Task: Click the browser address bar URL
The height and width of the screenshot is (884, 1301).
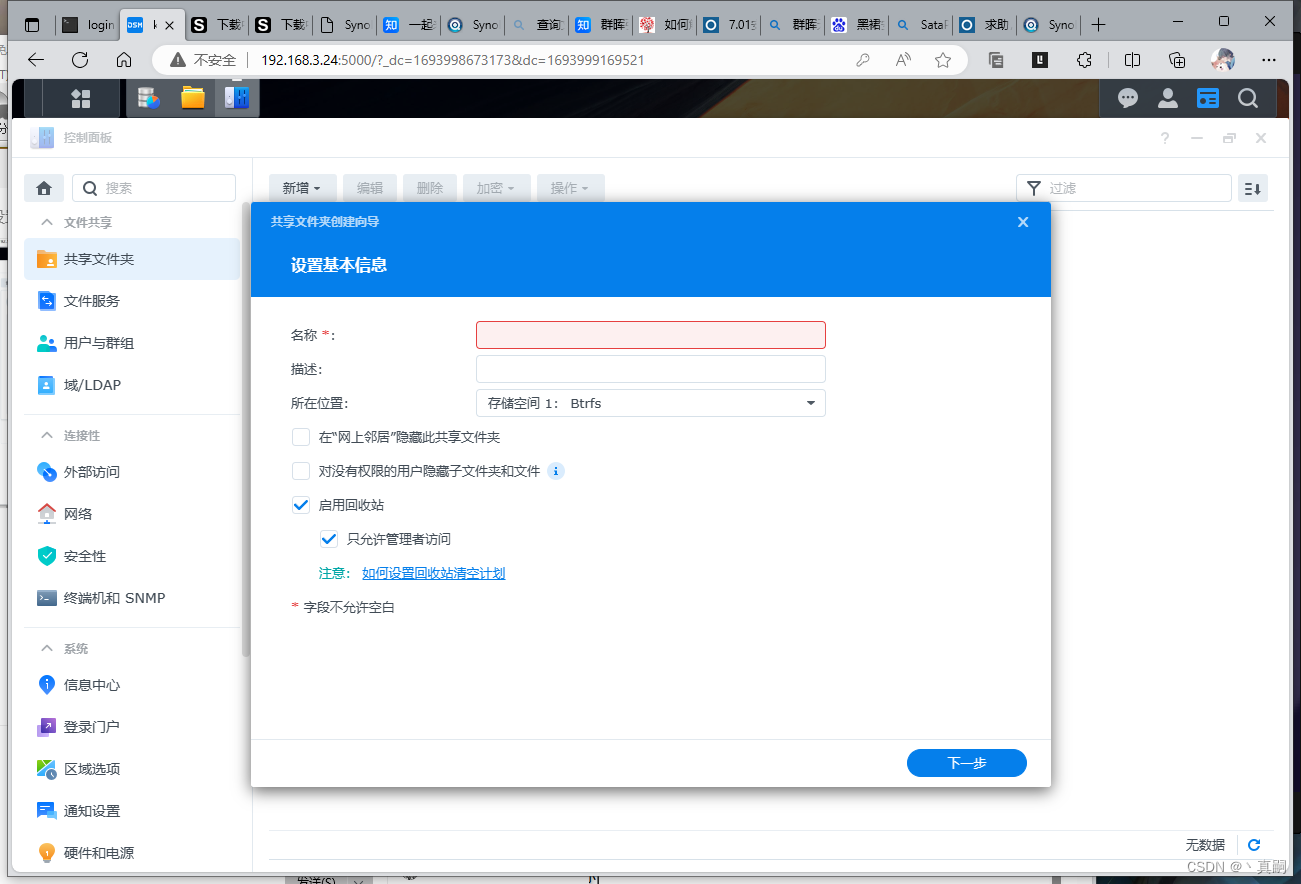Action: [452, 60]
